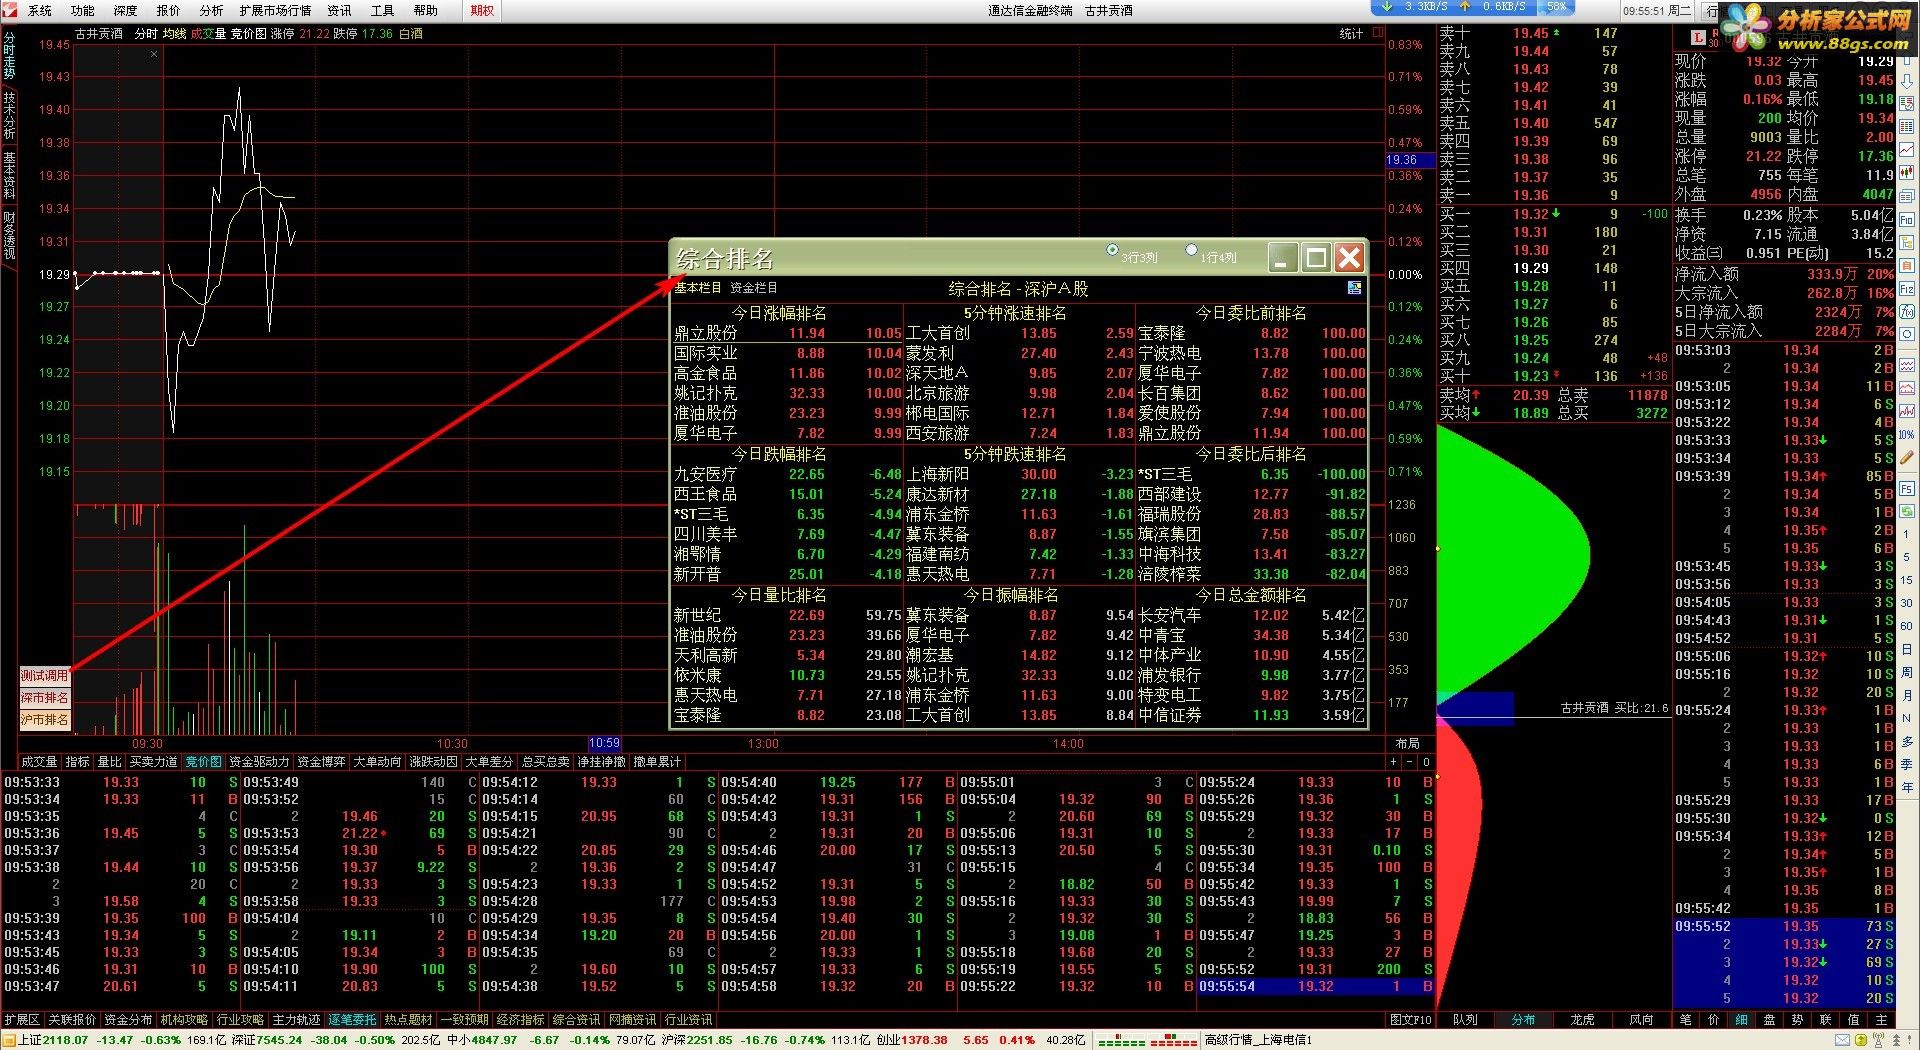Close the highlighted chart region with the x

pos(154,54)
